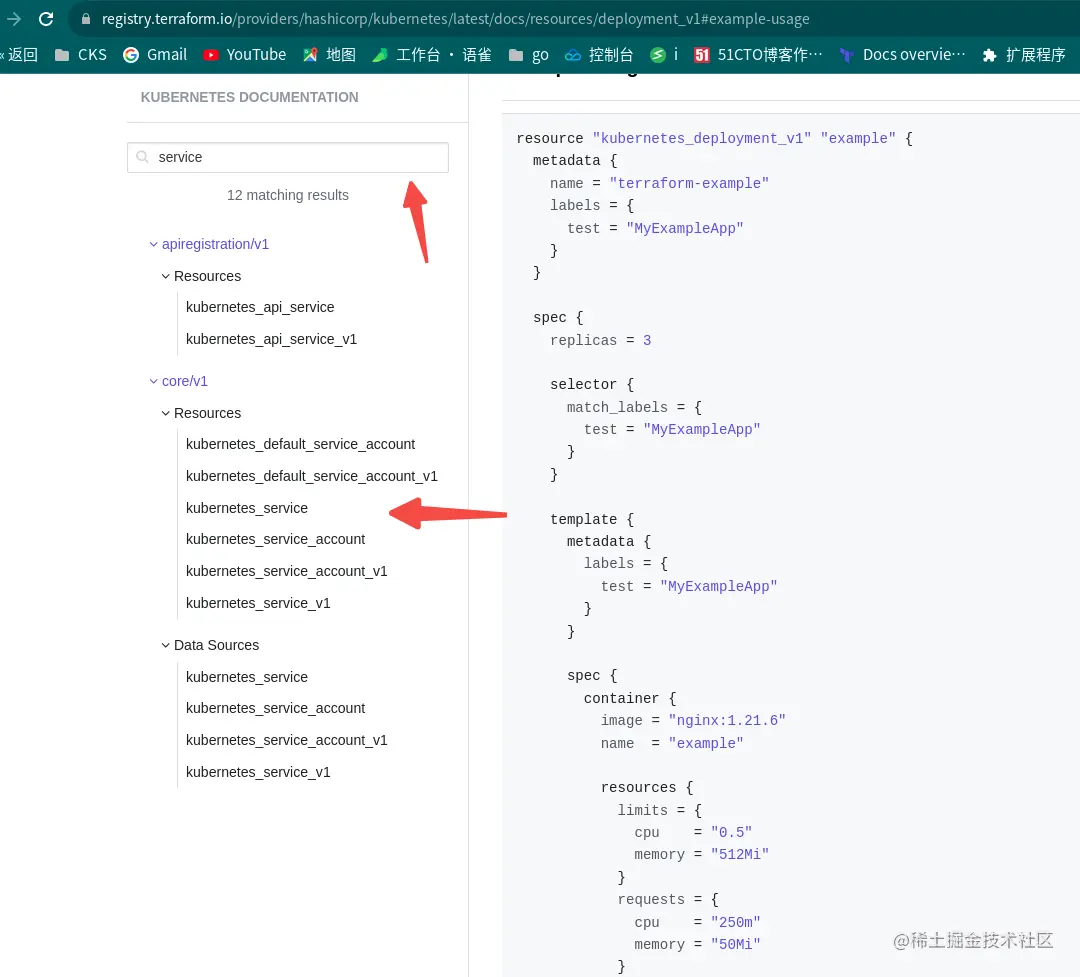Open kubernetes_service_account_v1 under core/v1 Resources

pos(287,571)
